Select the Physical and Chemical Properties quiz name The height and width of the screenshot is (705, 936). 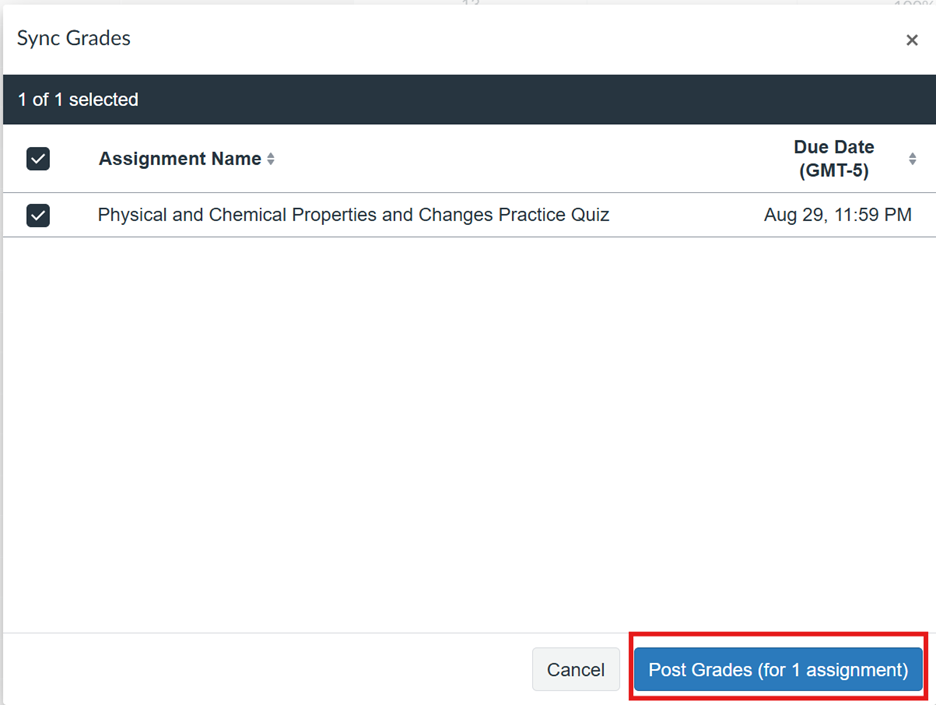point(353,215)
